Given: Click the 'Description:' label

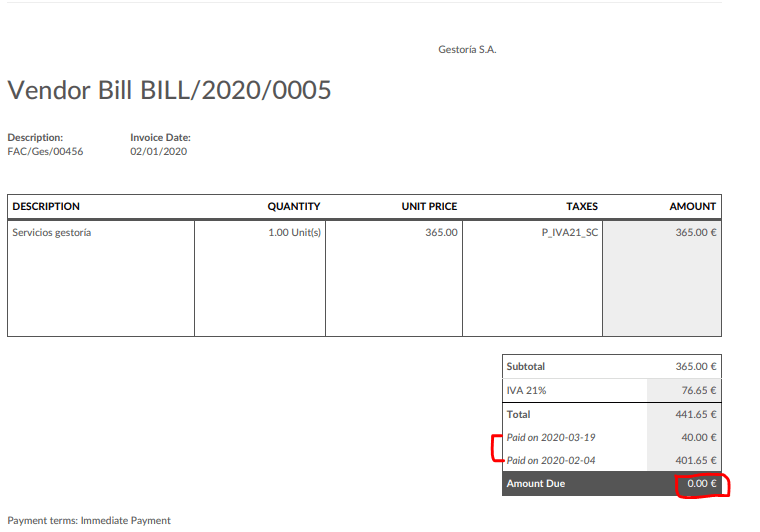Looking at the screenshot, I should [x=35, y=138].
